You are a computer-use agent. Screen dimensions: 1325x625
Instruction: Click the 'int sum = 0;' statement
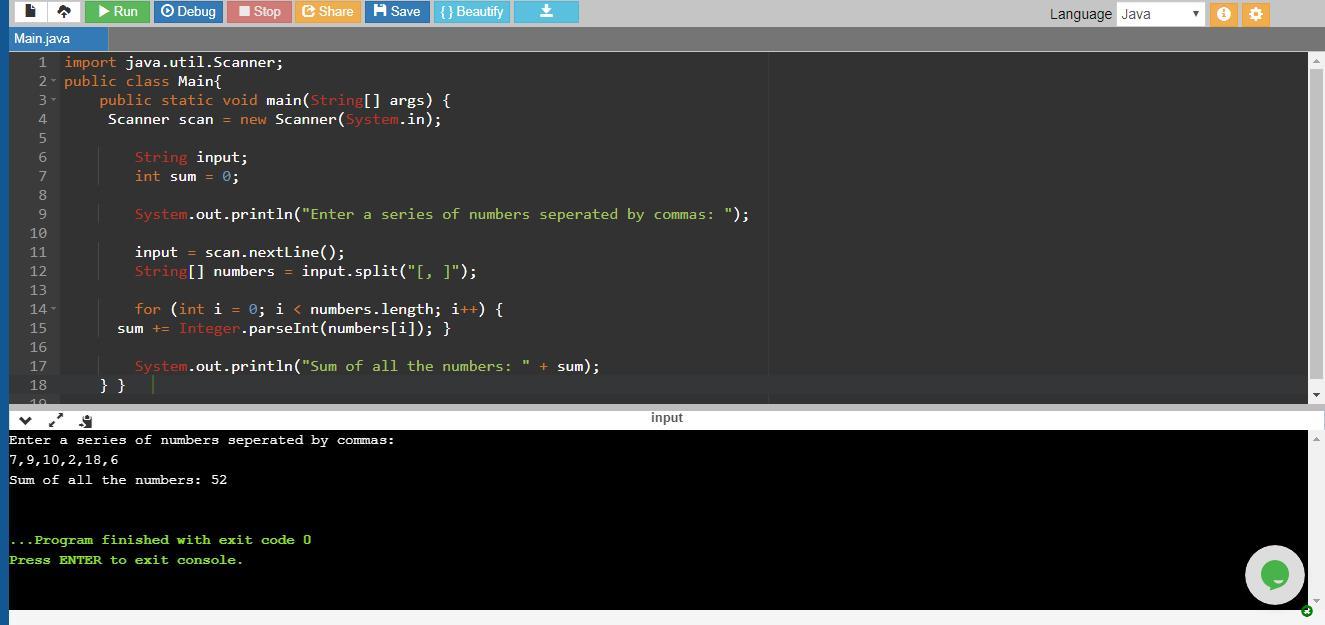[187, 176]
